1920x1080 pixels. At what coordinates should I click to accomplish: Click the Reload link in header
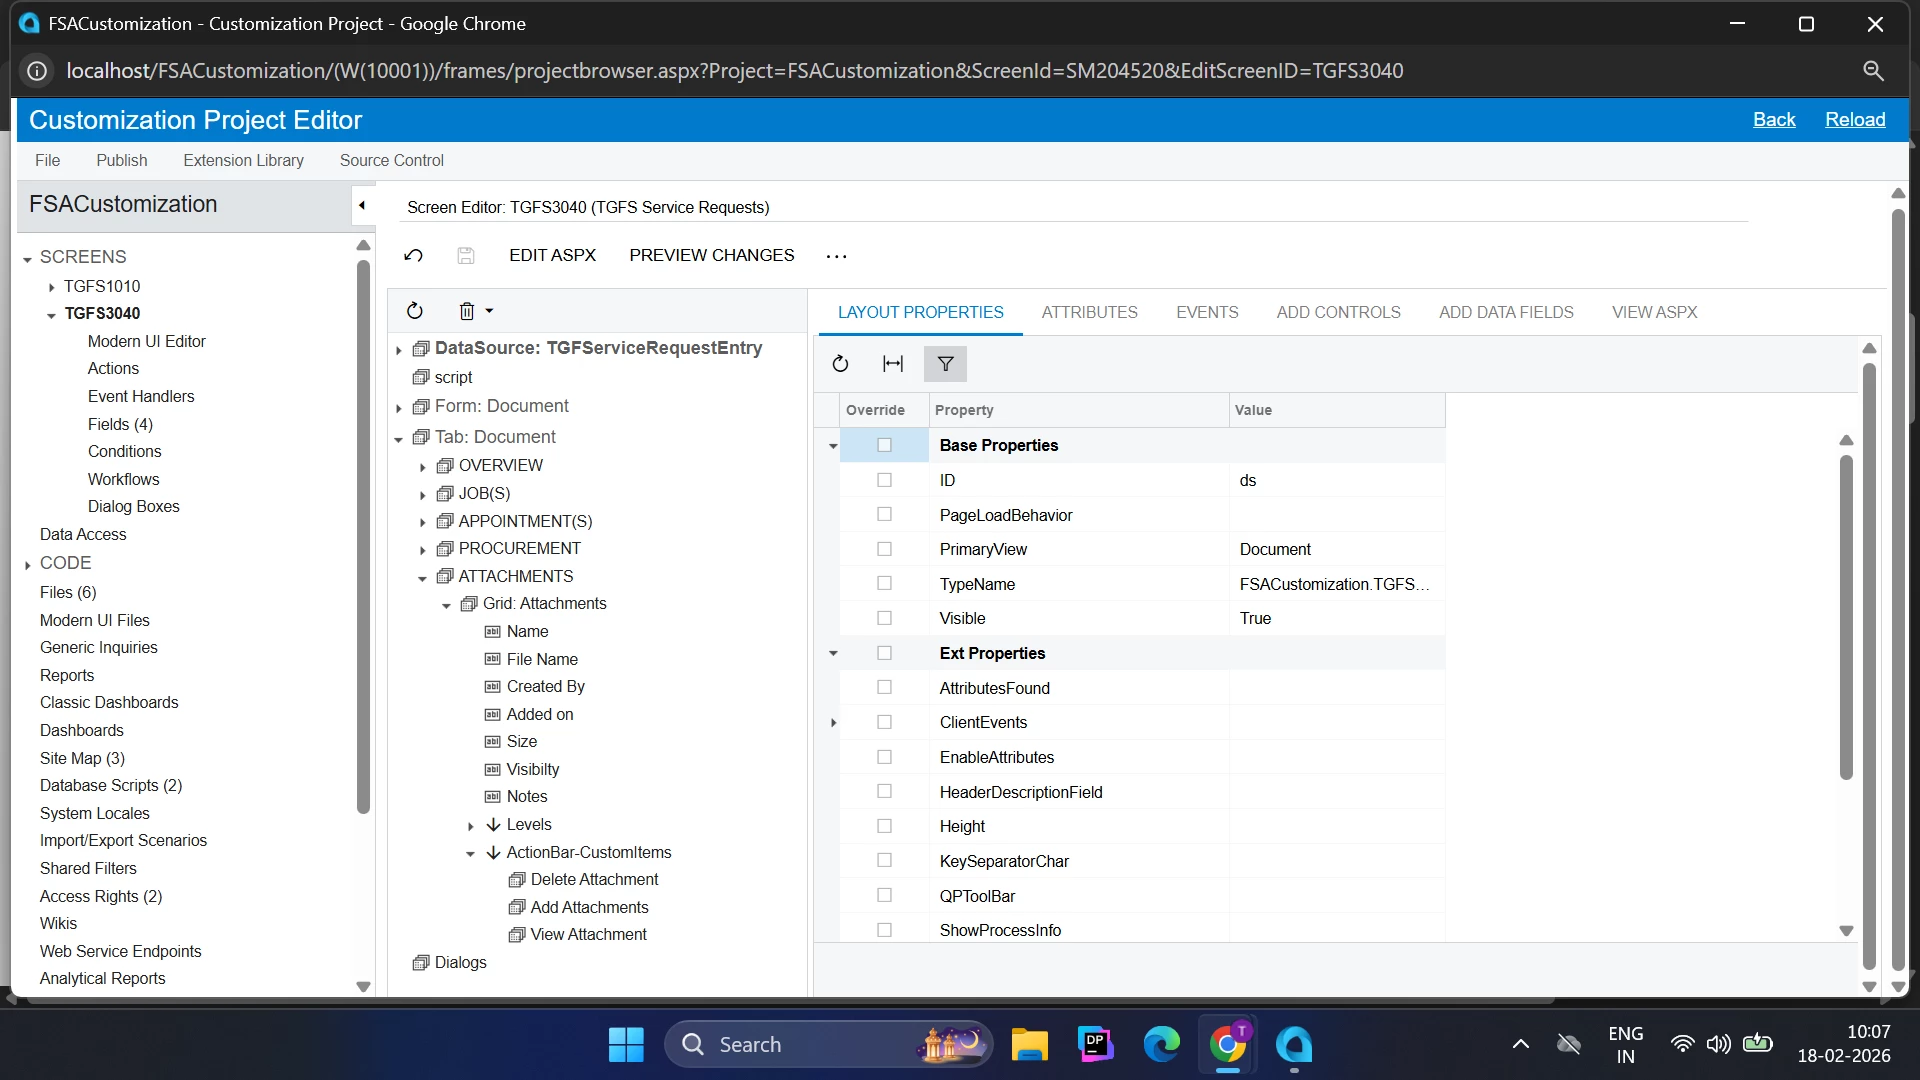(x=1855, y=119)
